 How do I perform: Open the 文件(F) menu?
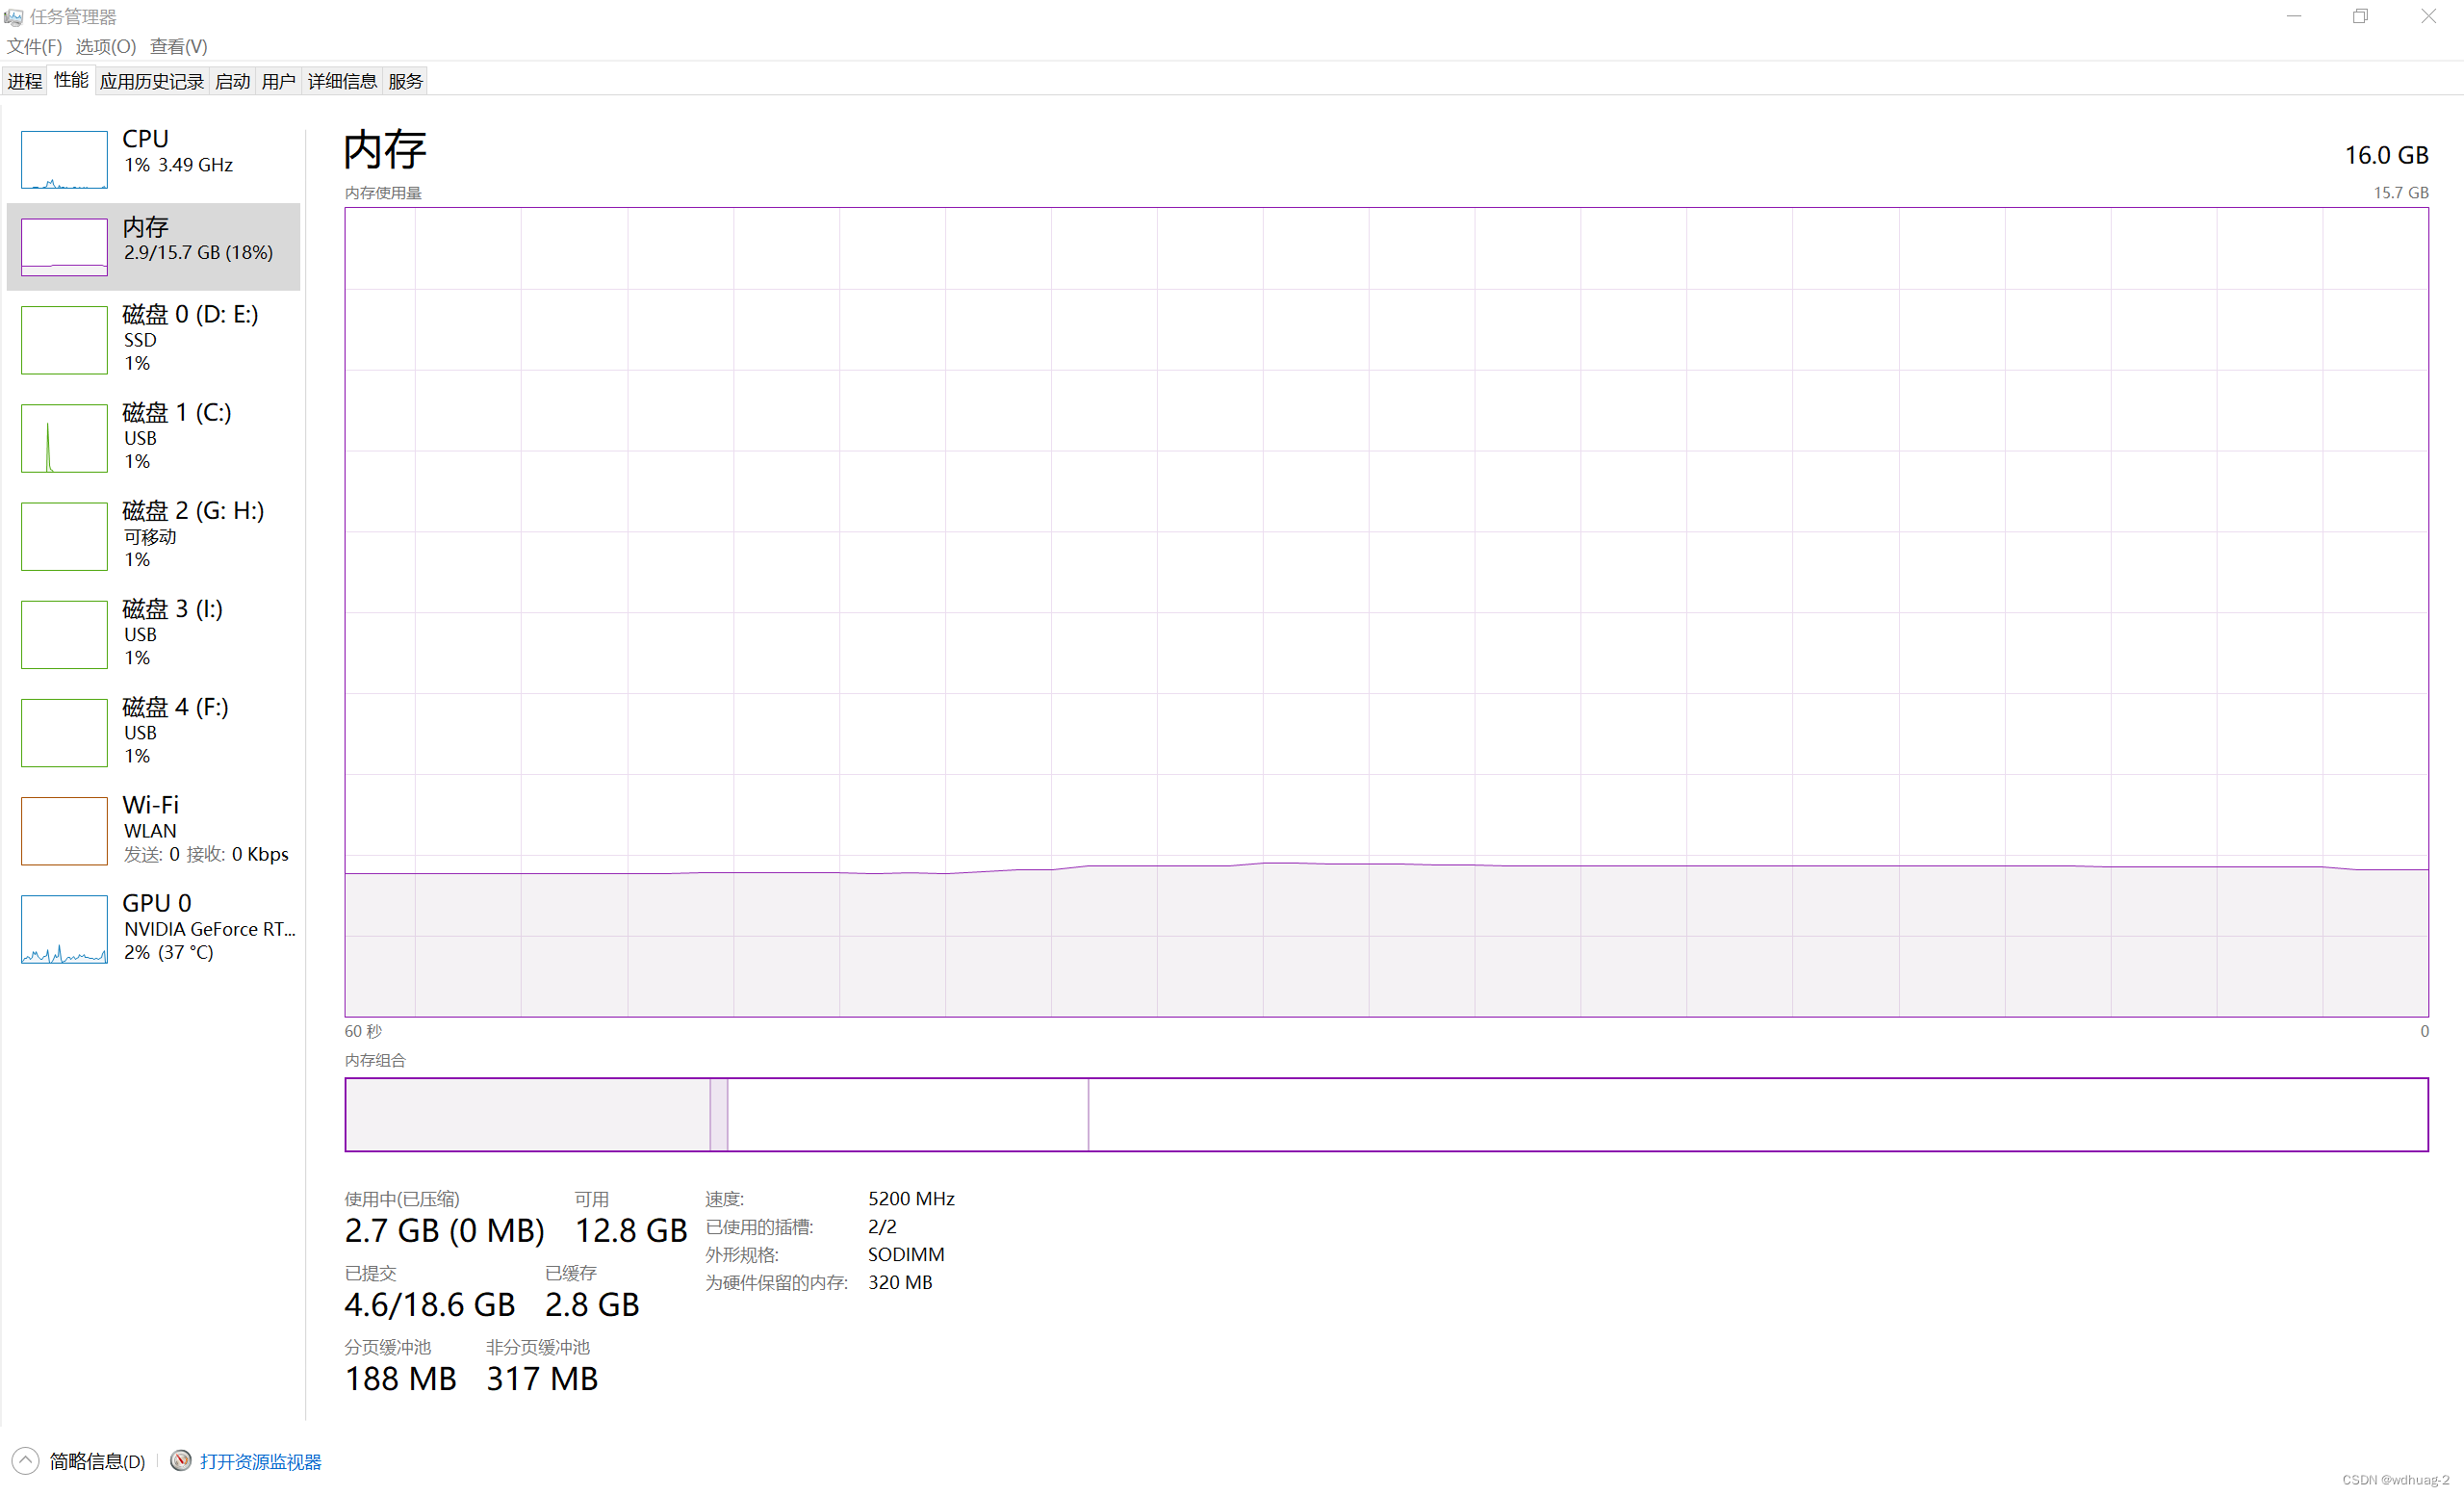point(34,46)
